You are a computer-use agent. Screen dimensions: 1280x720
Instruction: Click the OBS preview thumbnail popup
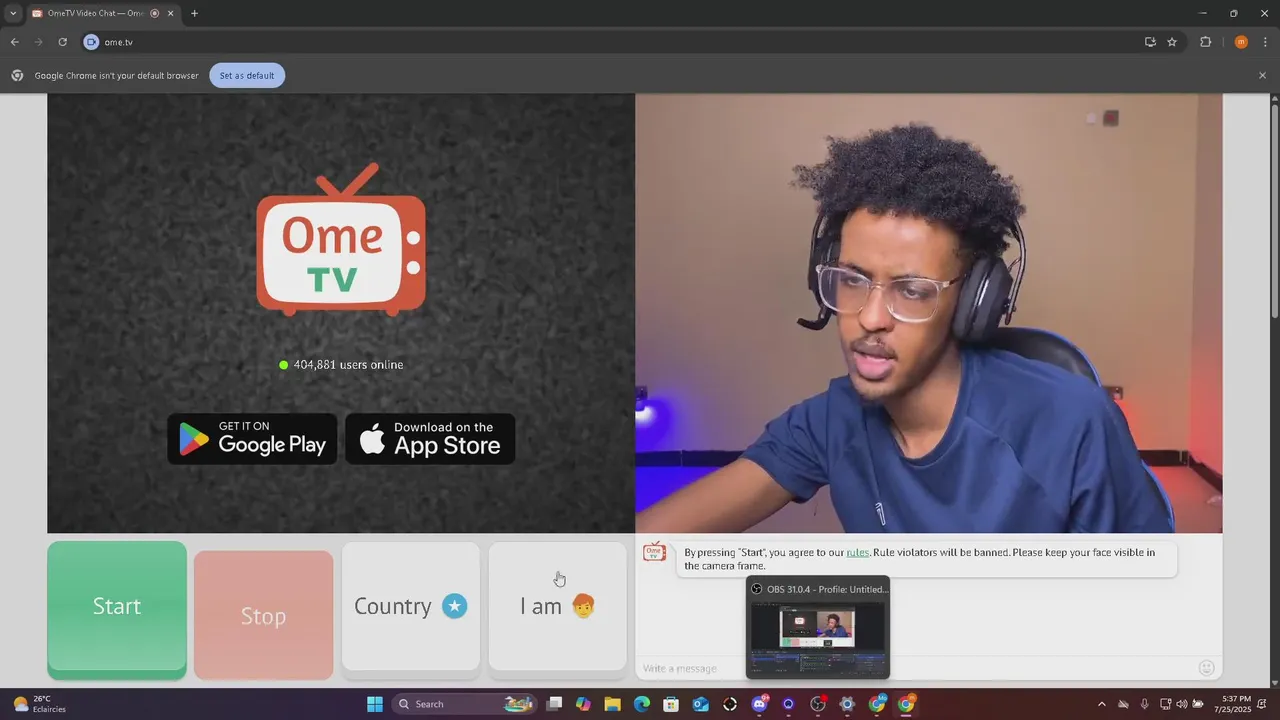tap(817, 628)
